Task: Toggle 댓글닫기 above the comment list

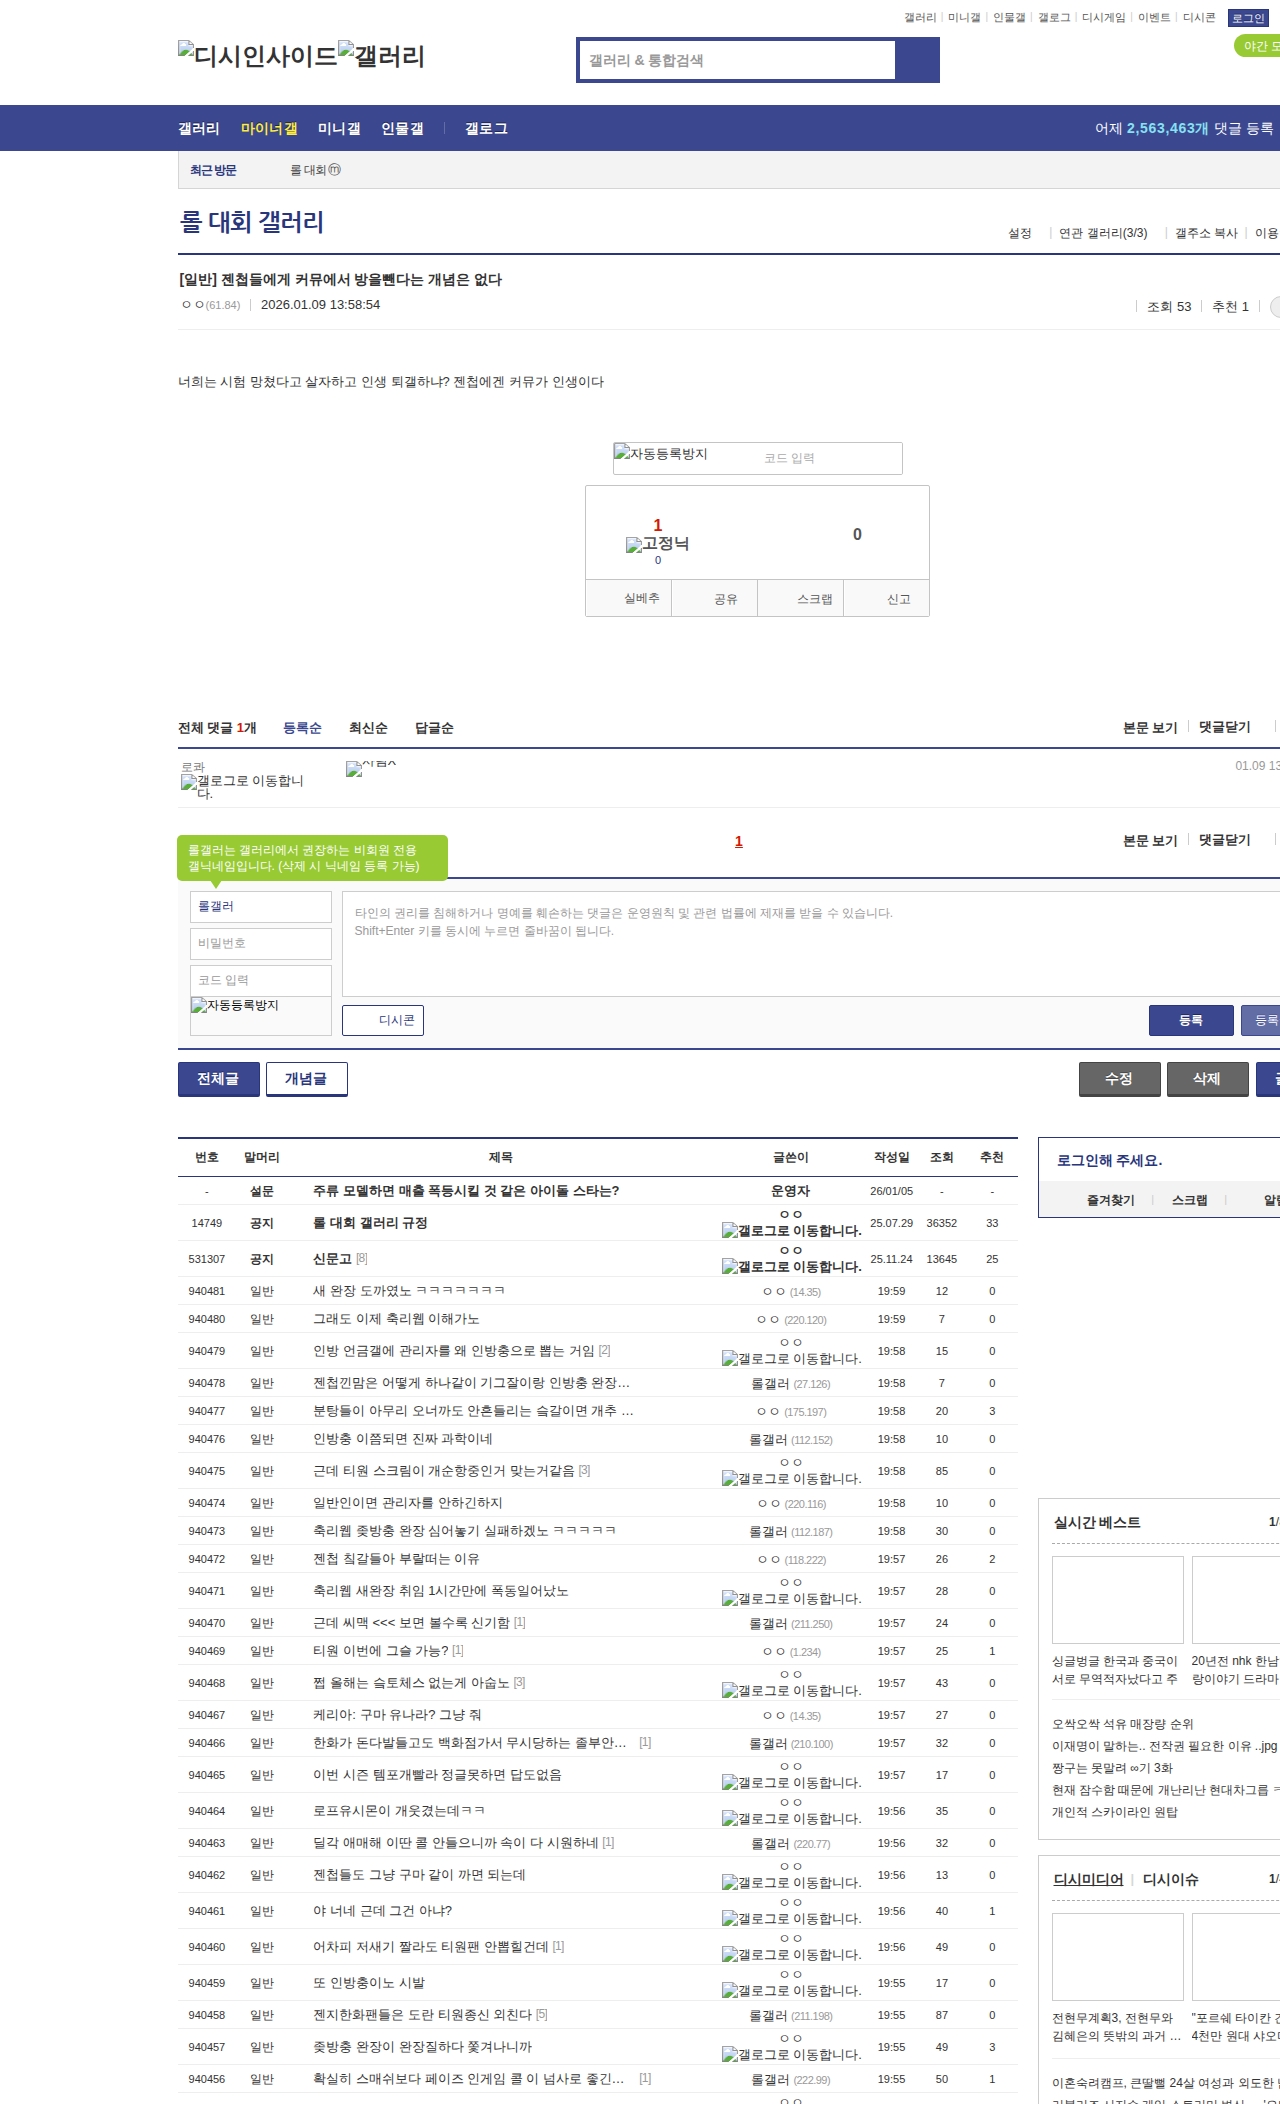Action: (x=1224, y=727)
